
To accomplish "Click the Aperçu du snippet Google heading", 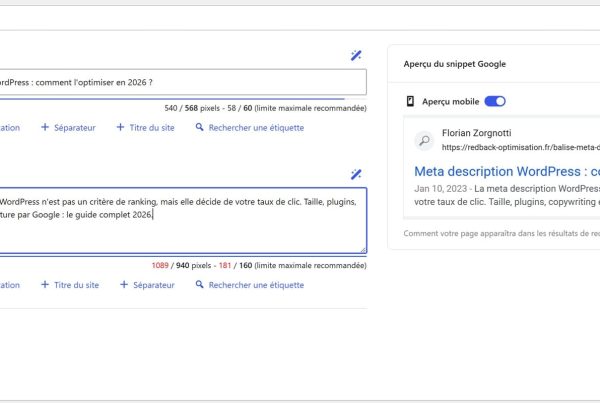I will [455, 64].
